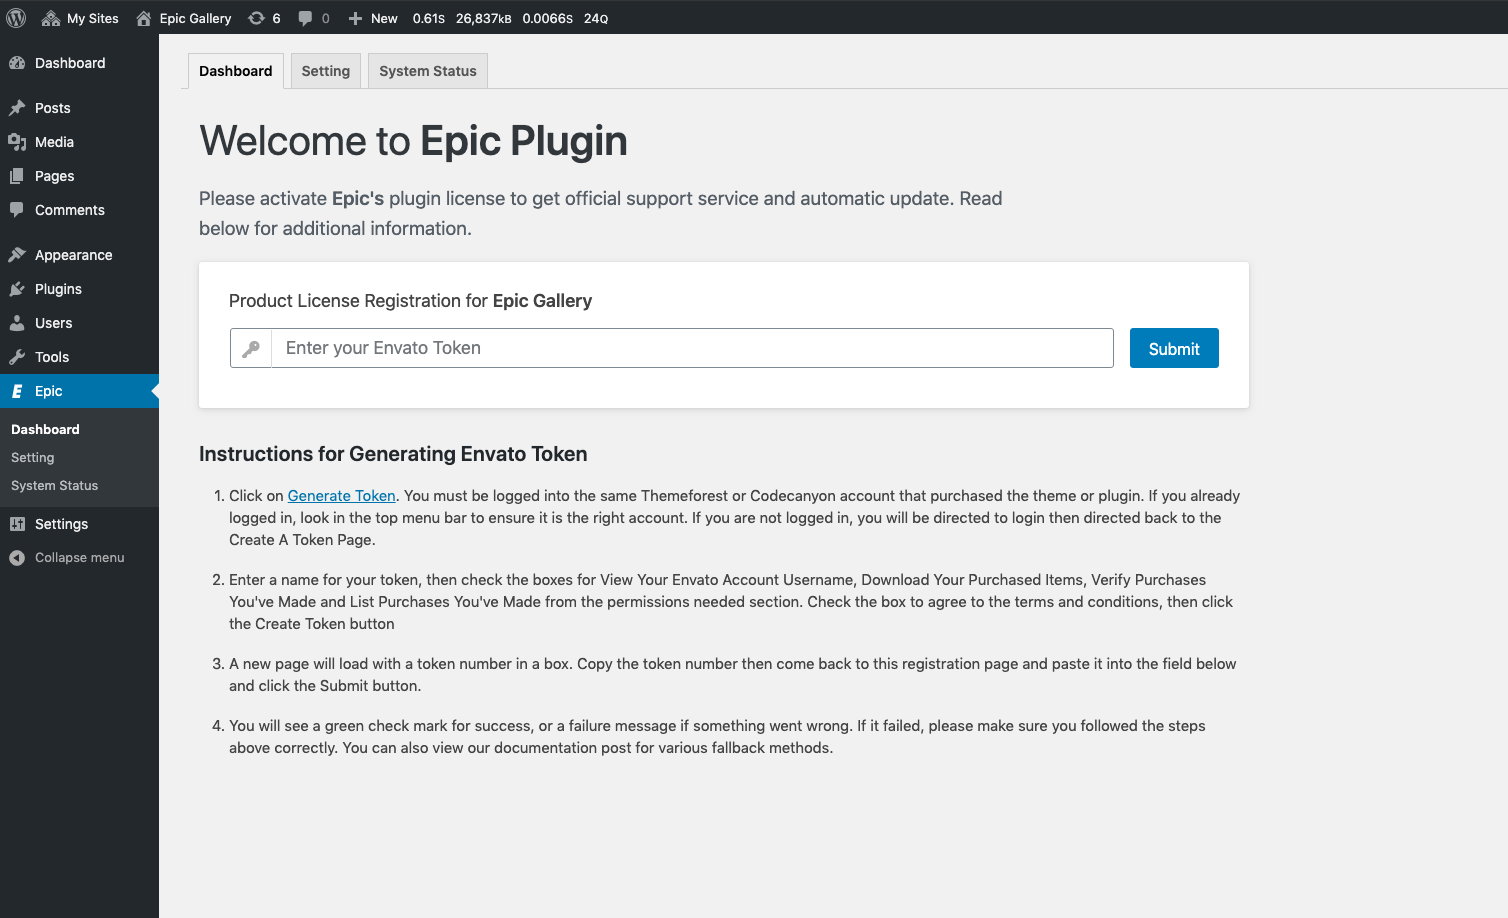Click the key icon beside token field
This screenshot has height=918, width=1508.
251,348
